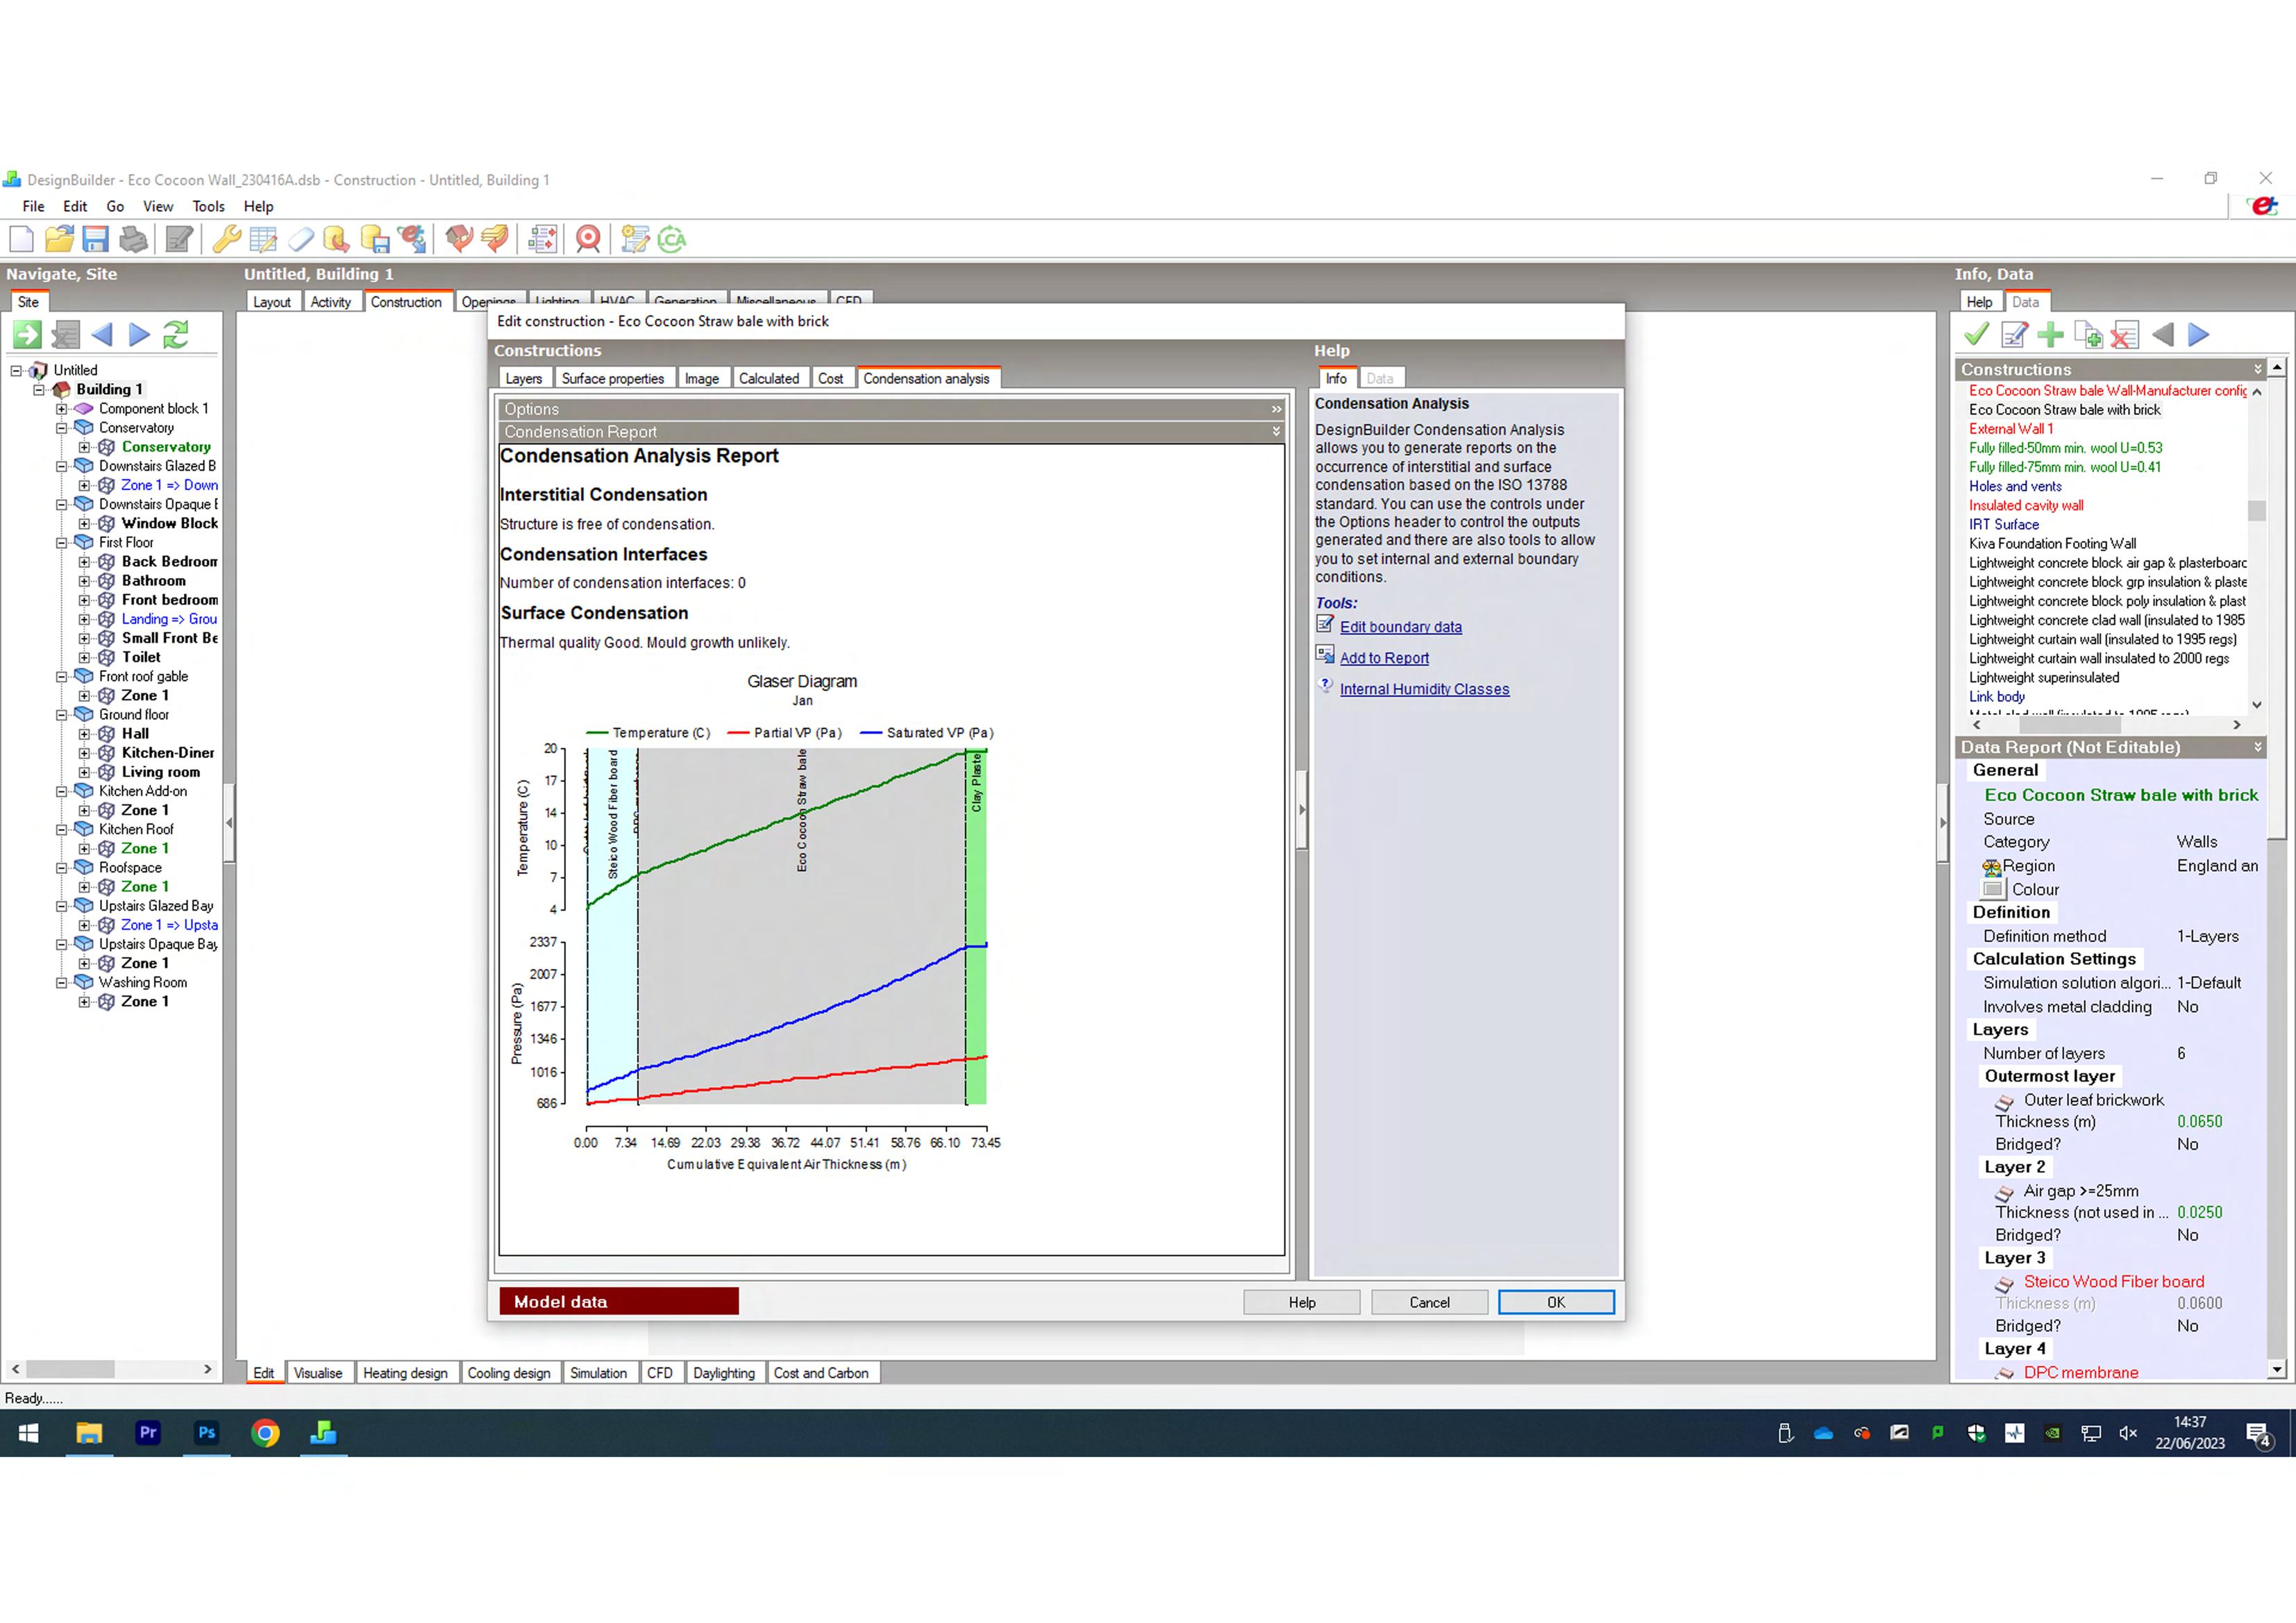
Task: Click the database save icon with floppy disk
Action: click(x=375, y=239)
